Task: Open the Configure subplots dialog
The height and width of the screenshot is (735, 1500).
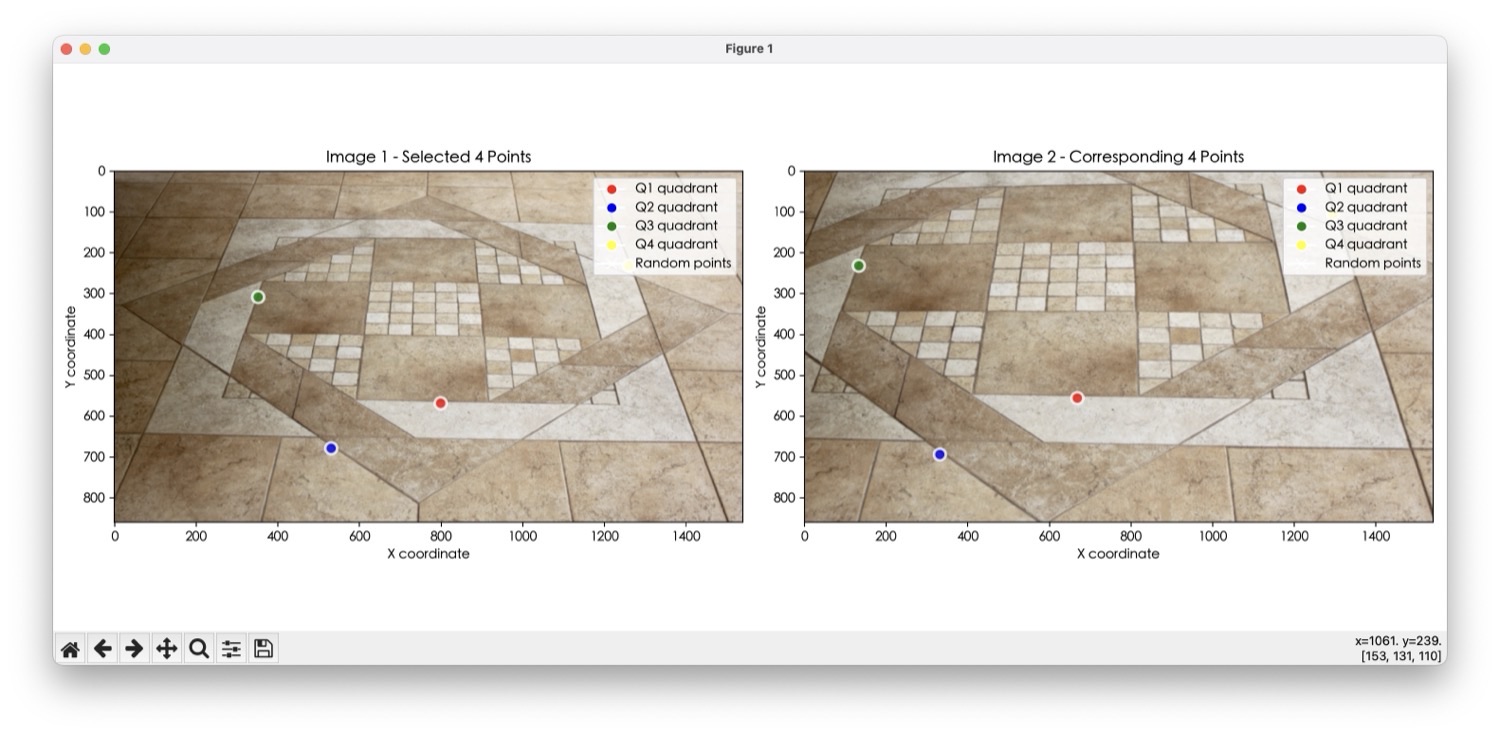Action: (x=231, y=649)
